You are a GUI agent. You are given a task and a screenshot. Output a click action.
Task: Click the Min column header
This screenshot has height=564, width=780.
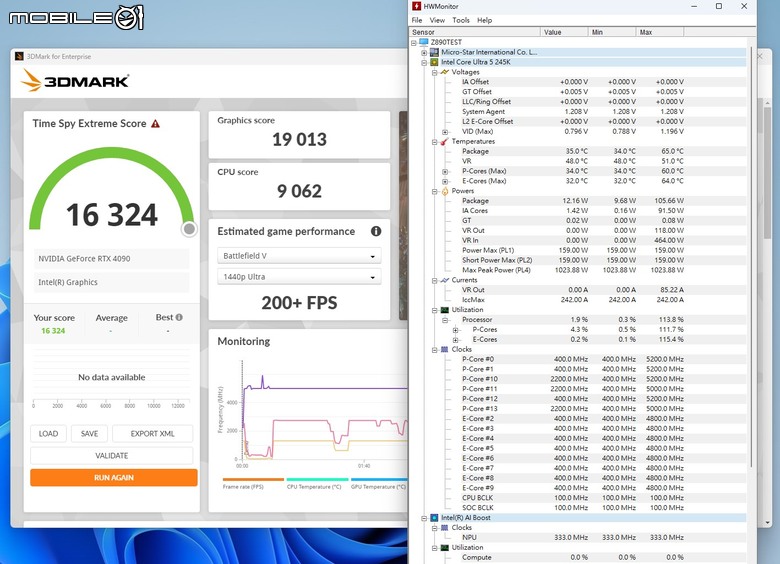[x=612, y=32]
